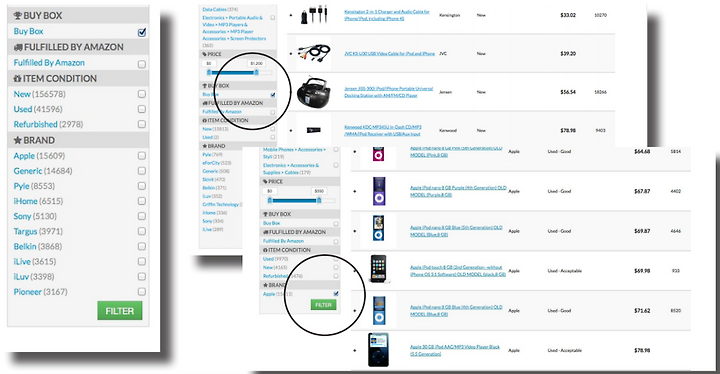Viewport: 720px width, 374px height.
Task: Click the price tag icon in $1,200 panel's PRICE header
Action: point(204,54)
